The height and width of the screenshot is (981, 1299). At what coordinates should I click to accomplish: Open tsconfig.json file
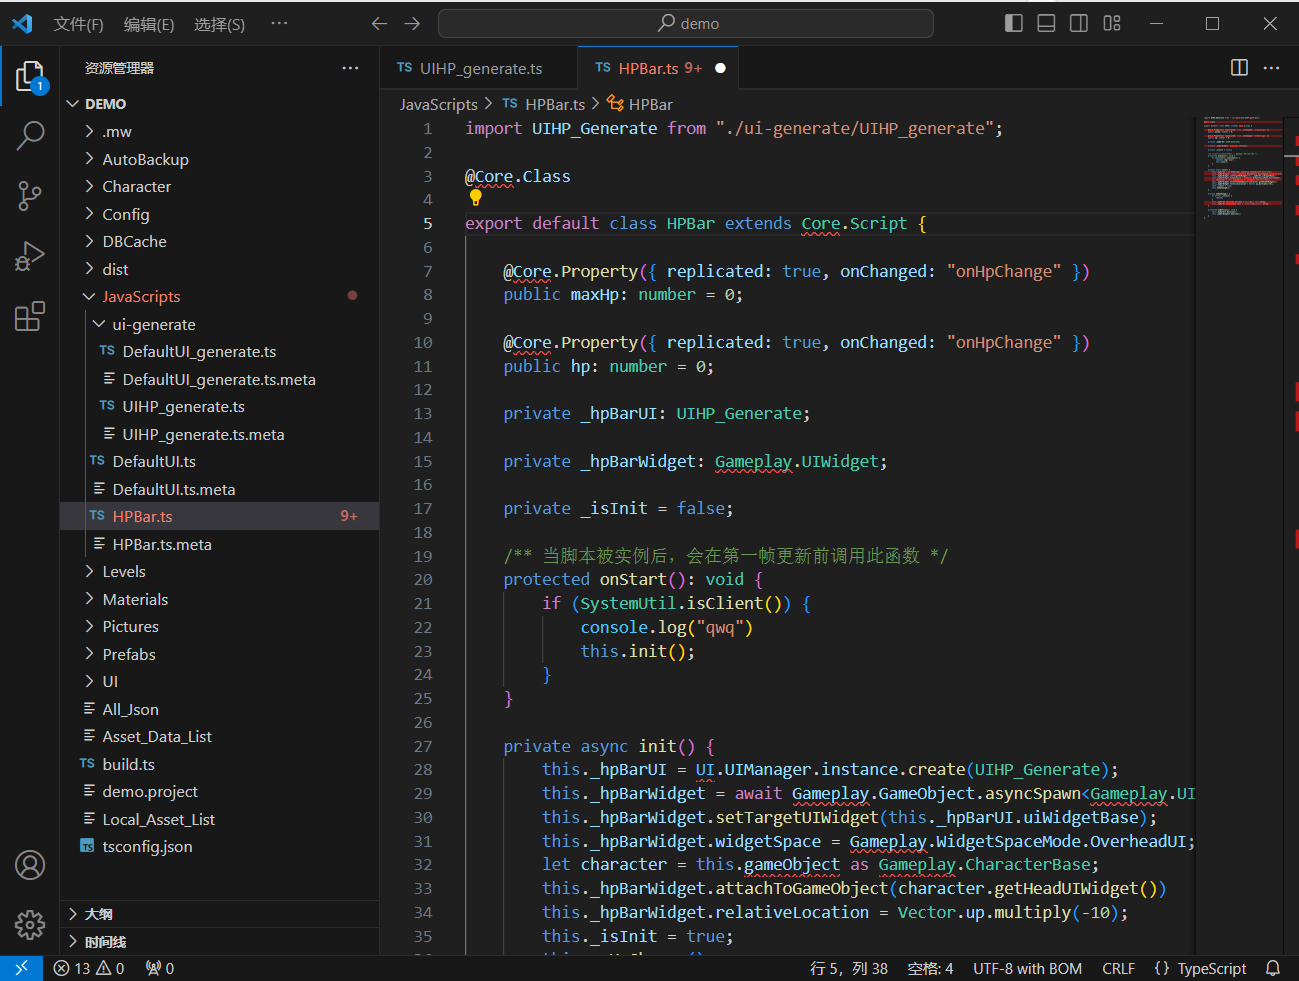pyautogui.click(x=220, y=847)
